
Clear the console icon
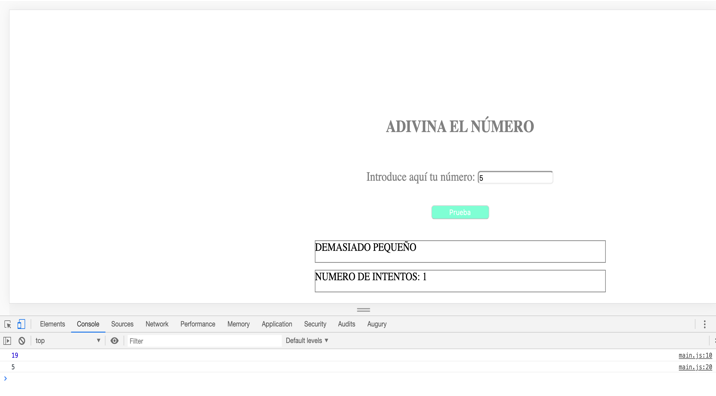21,341
